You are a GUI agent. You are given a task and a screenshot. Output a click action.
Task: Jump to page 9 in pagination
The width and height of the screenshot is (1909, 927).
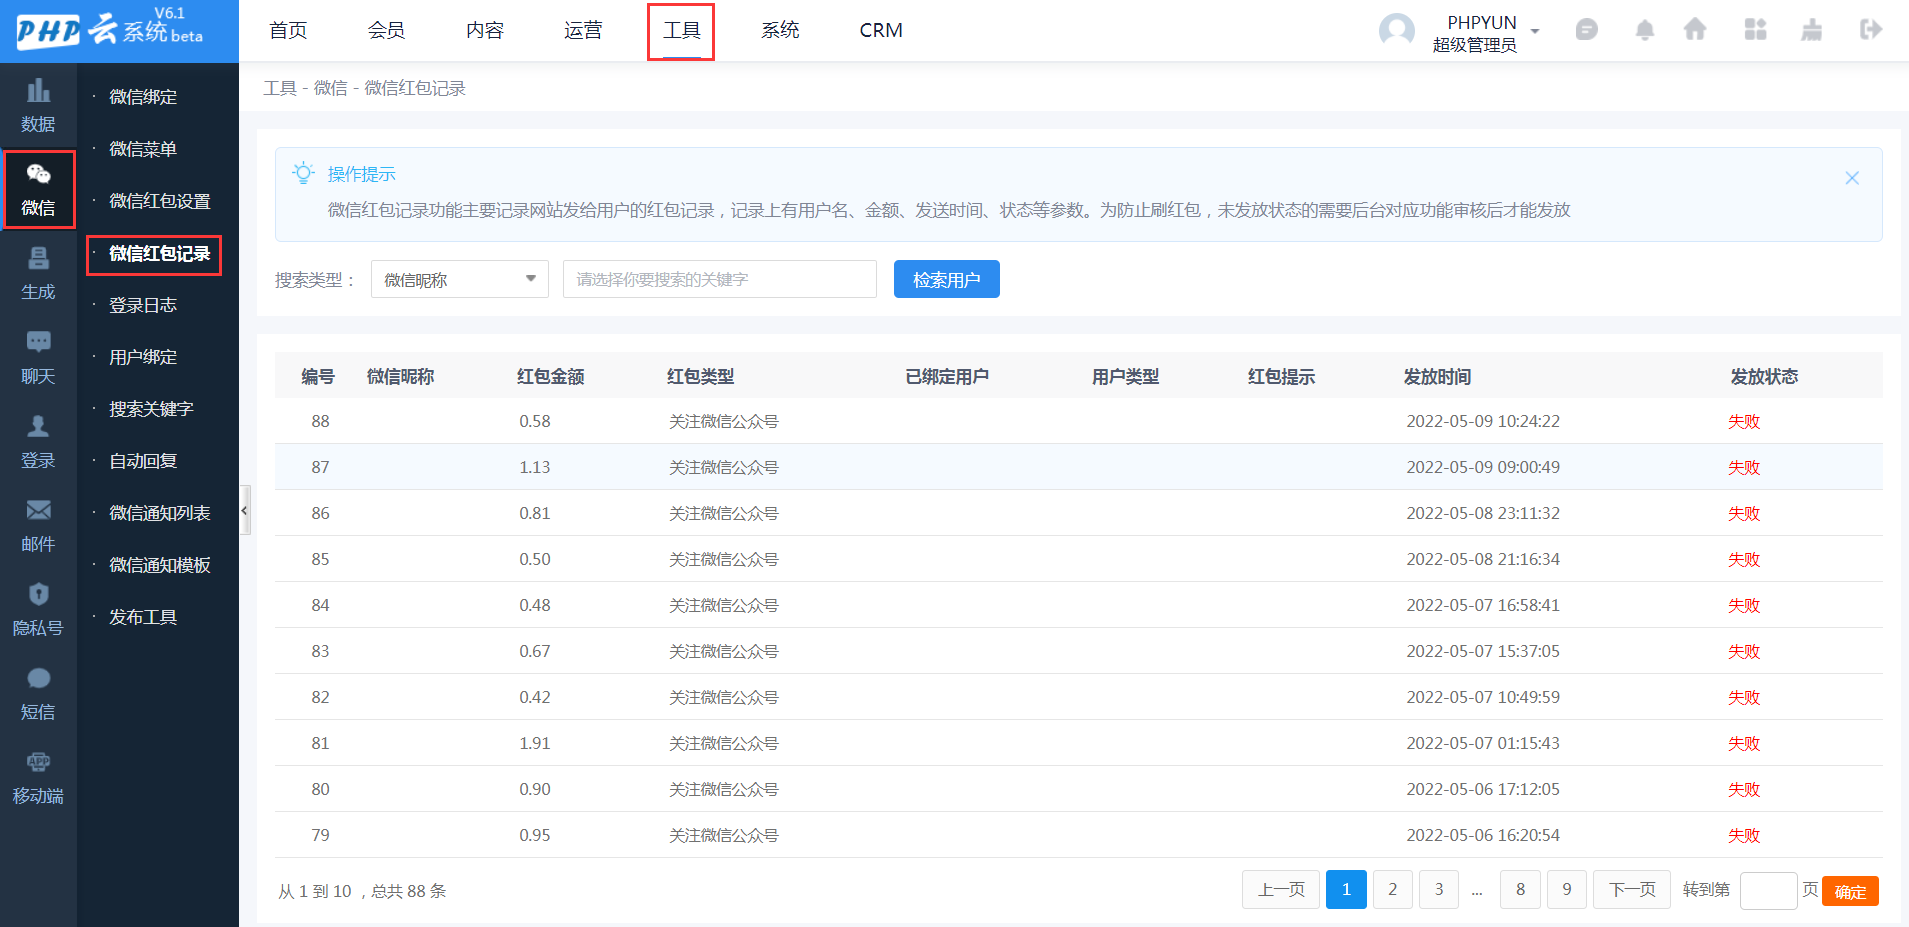(x=1567, y=889)
